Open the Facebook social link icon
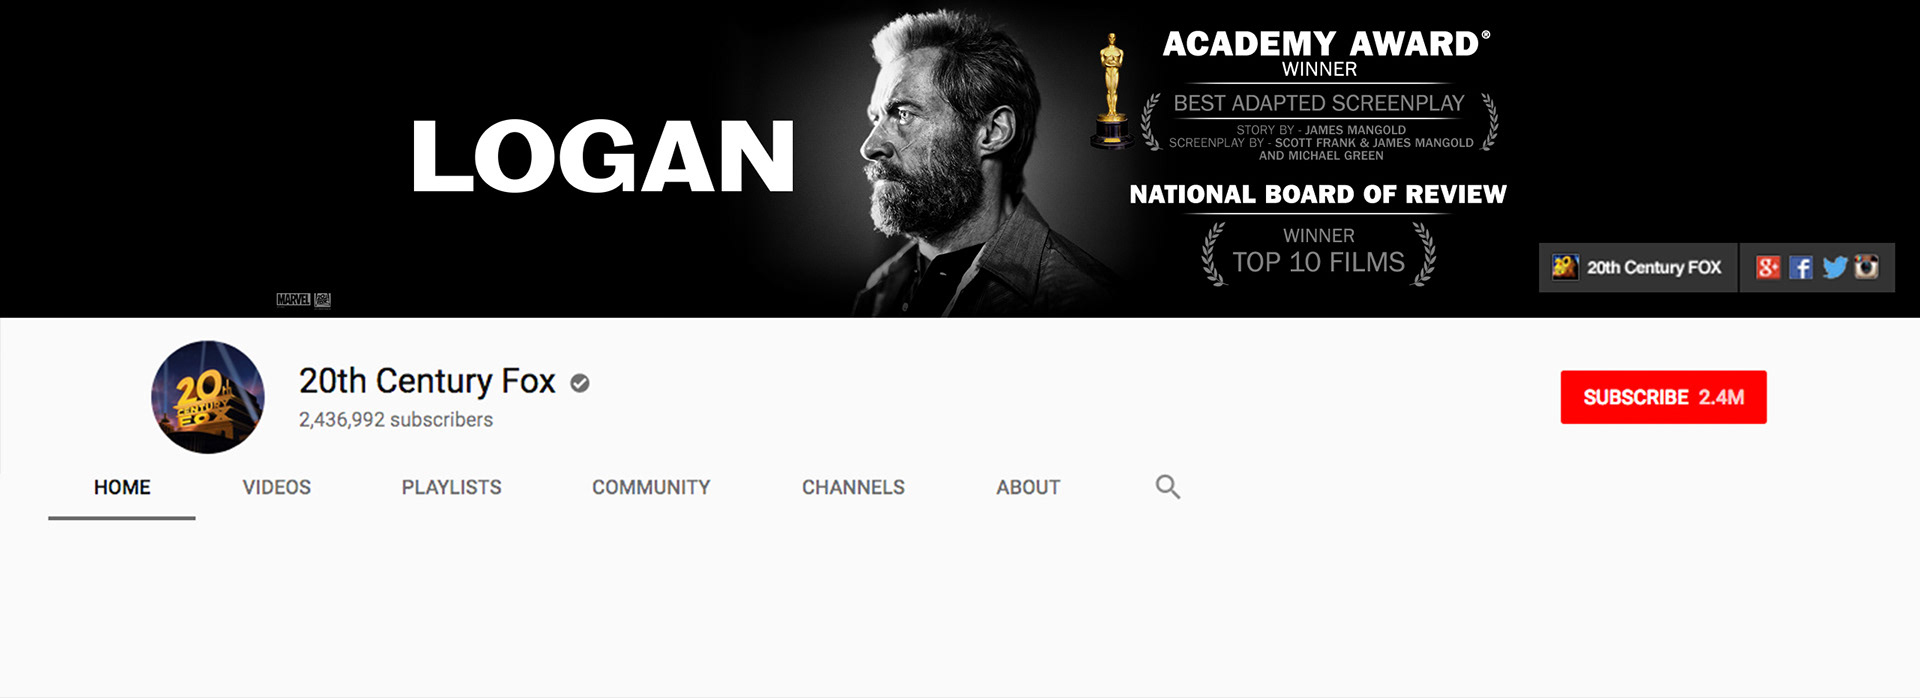The image size is (1920, 698). pyautogui.click(x=1801, y=268)
